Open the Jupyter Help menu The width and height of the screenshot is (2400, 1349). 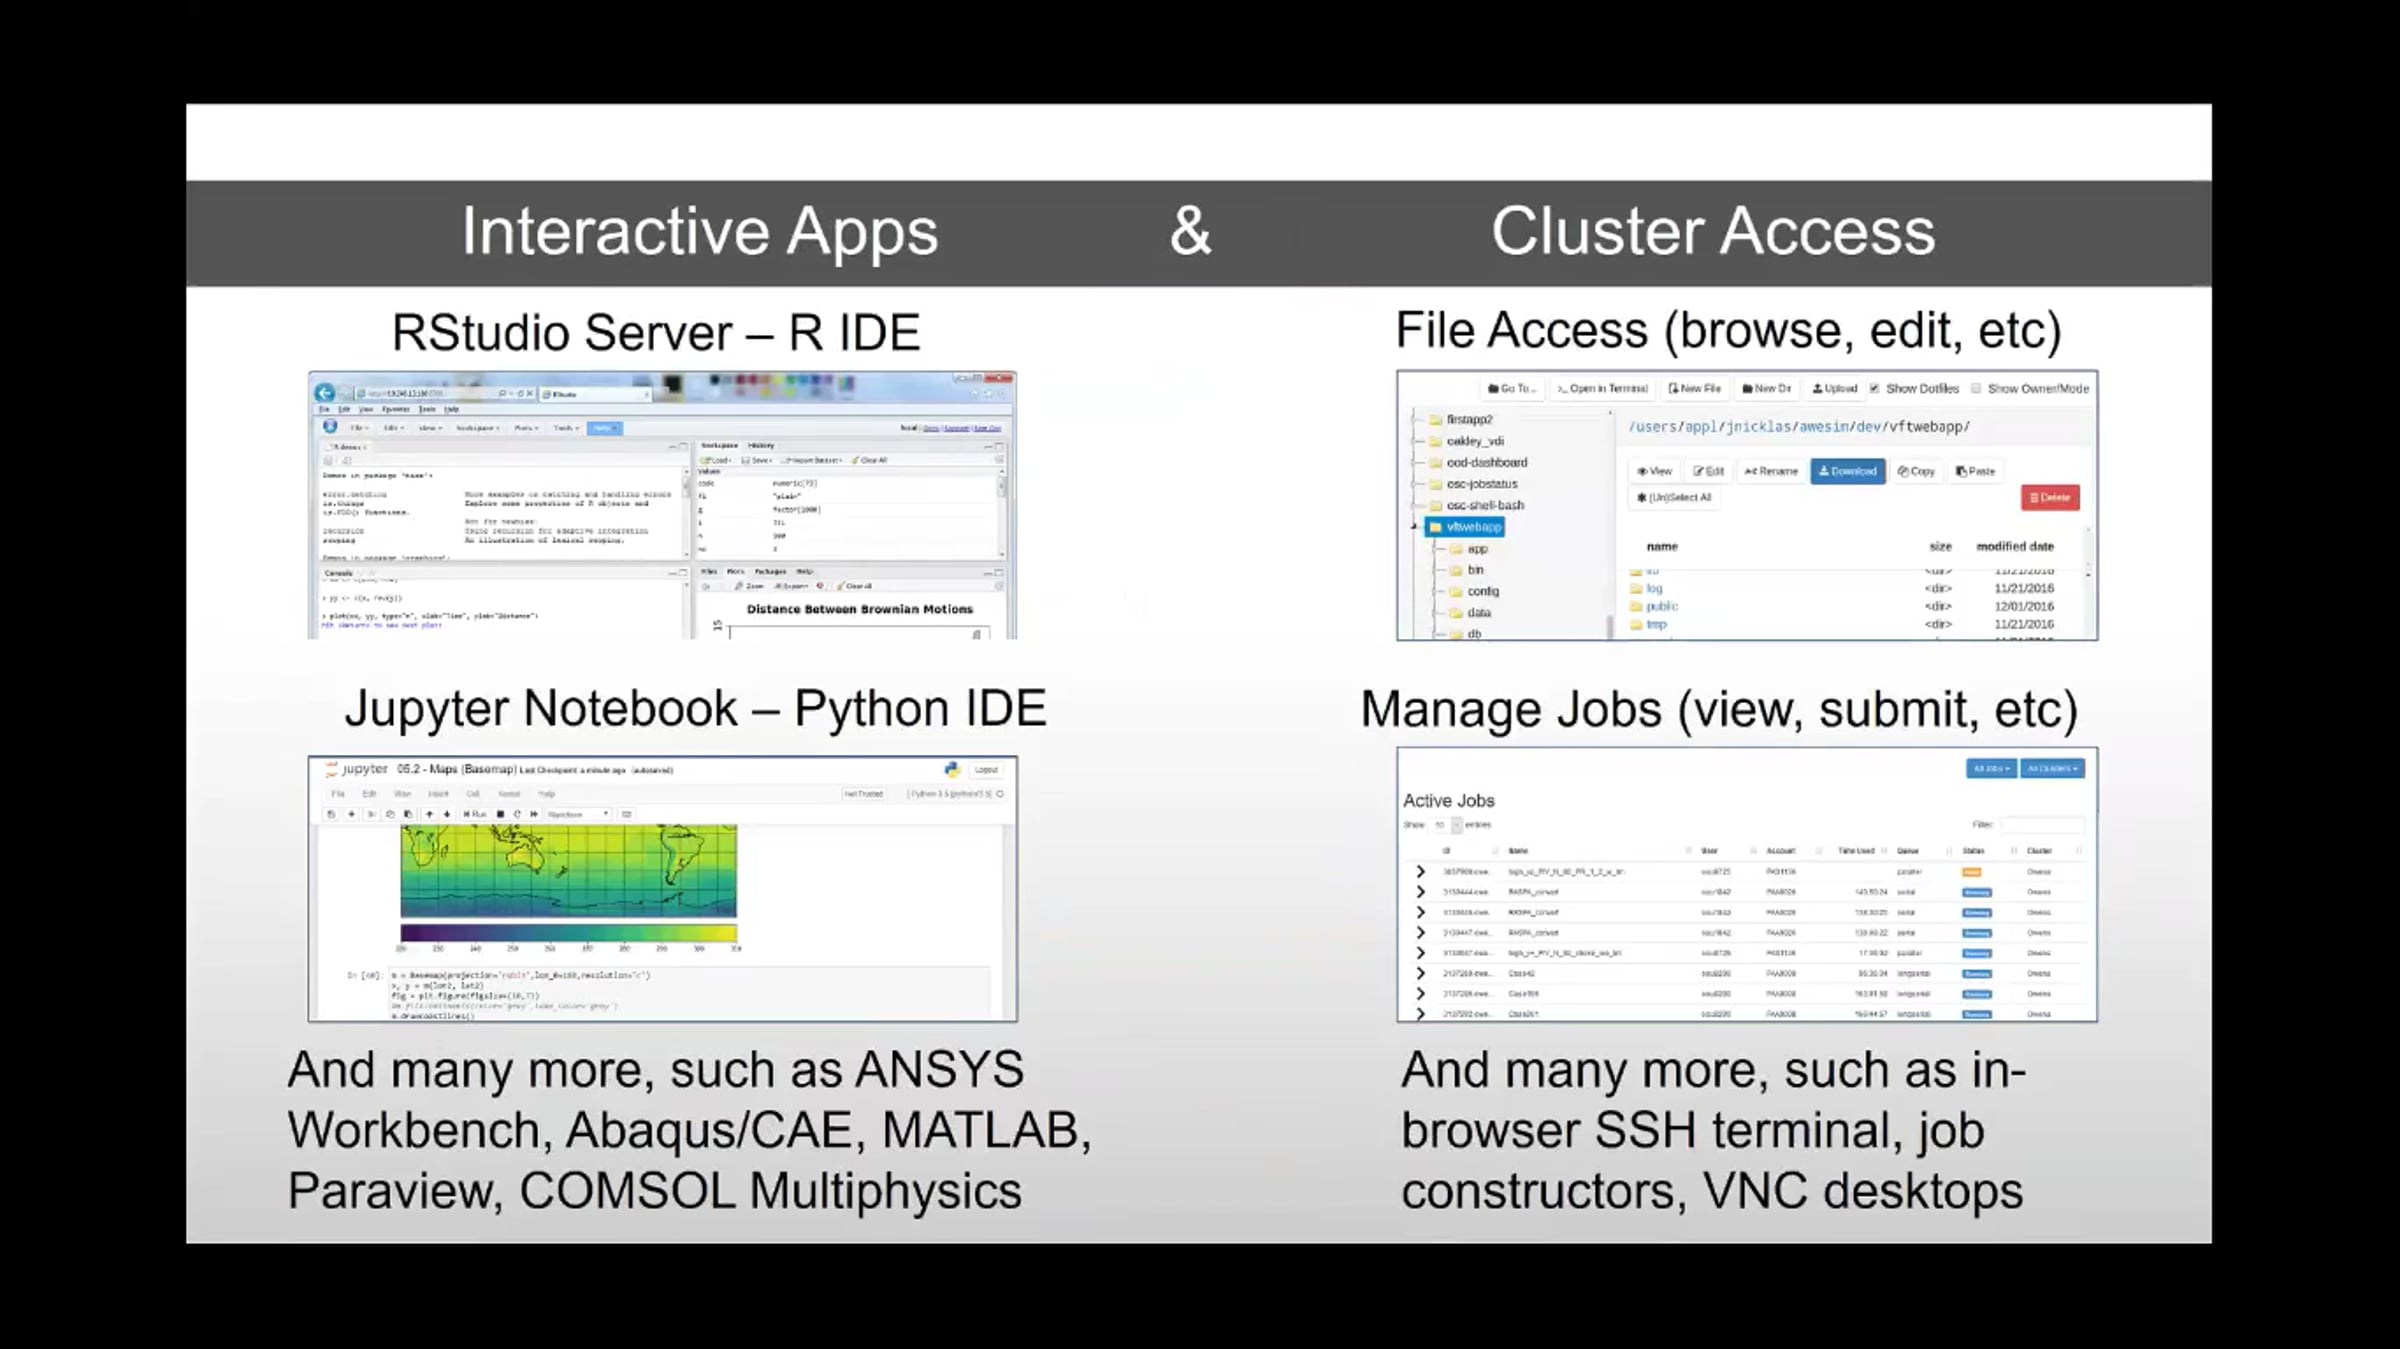coord(547,794)
